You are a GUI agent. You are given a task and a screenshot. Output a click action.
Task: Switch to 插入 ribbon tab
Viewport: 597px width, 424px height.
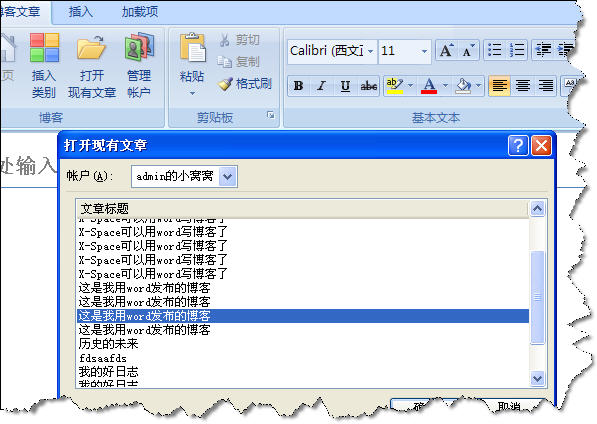[x=80, y=12]
